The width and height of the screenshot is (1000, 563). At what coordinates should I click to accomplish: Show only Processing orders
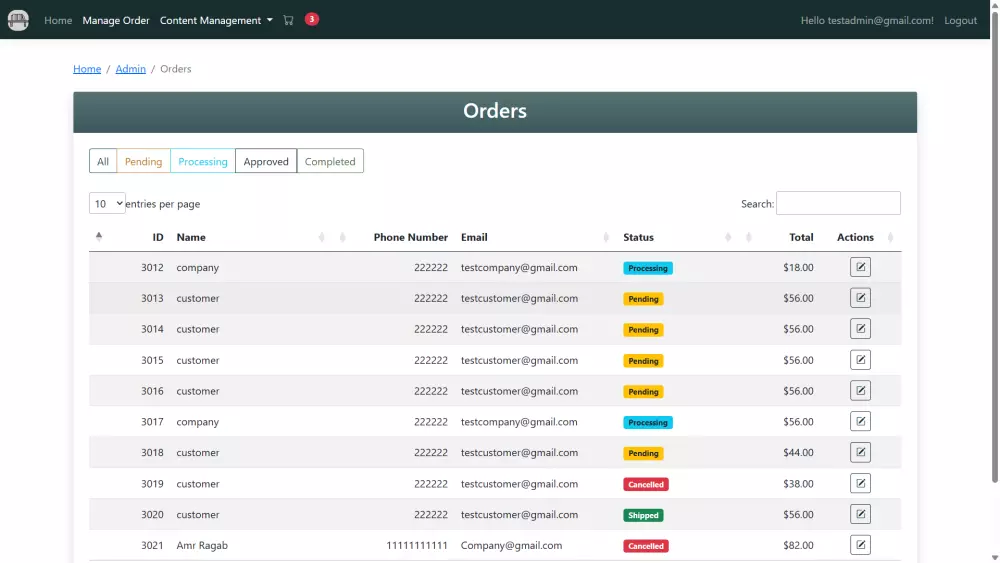(203, 161)
